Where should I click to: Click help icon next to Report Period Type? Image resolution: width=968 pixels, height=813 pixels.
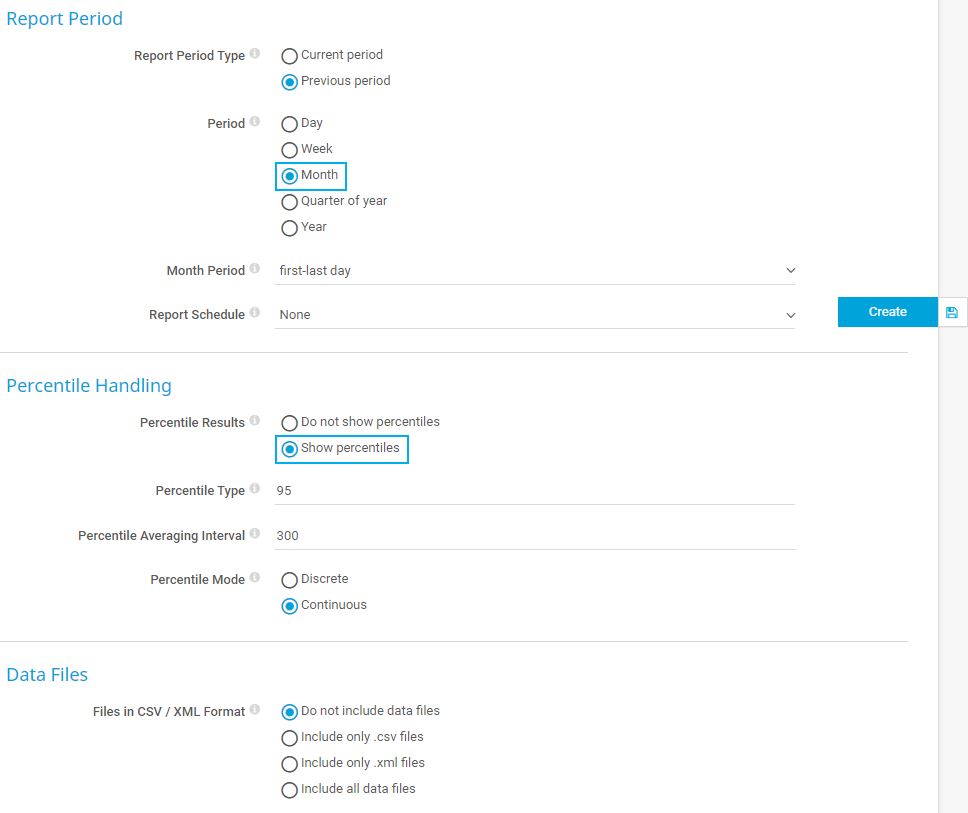click(x=255, y=54)
